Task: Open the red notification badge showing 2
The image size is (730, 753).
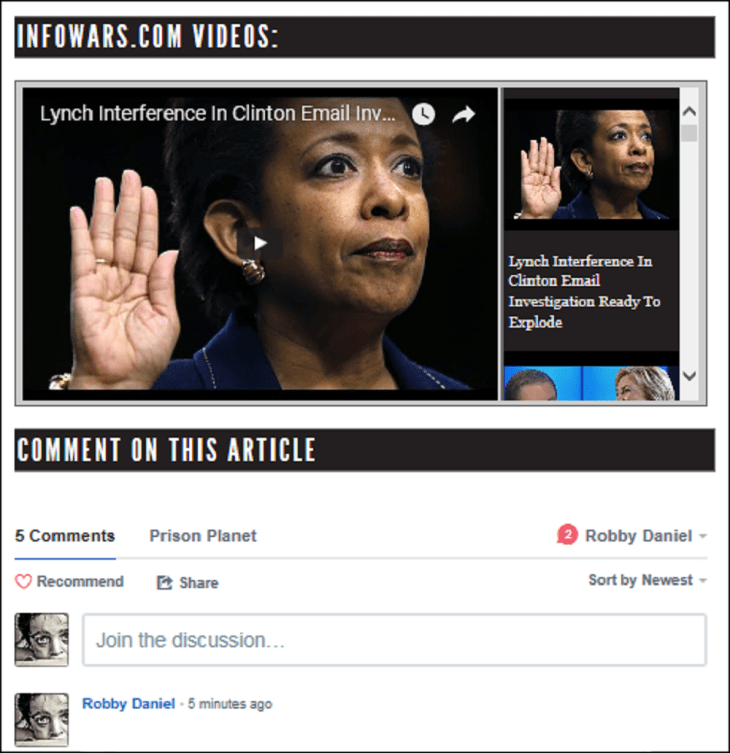Action: [x=567, y=536]
